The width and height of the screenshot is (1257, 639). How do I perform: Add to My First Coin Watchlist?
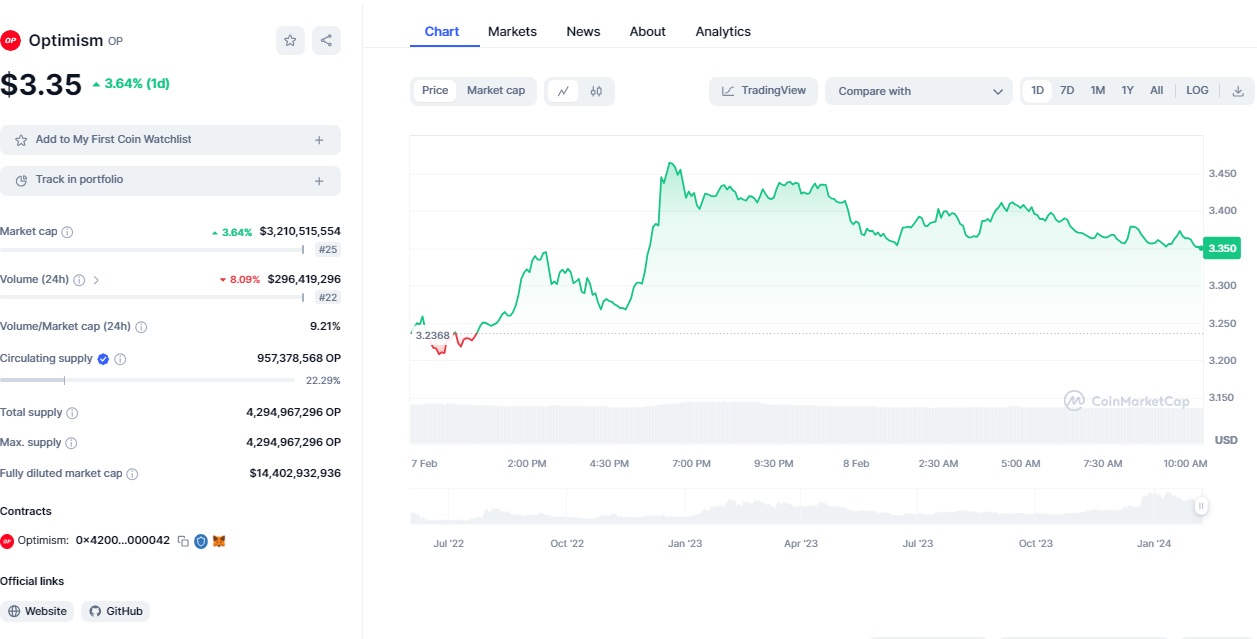click(170, 140)
